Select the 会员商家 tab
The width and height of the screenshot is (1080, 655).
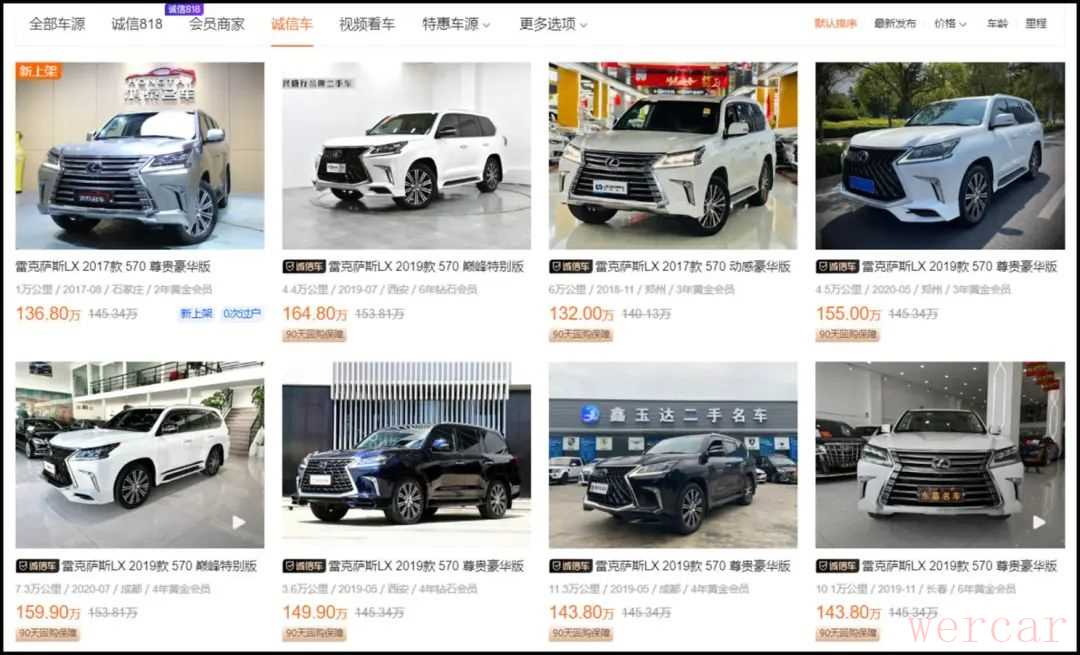217,24
